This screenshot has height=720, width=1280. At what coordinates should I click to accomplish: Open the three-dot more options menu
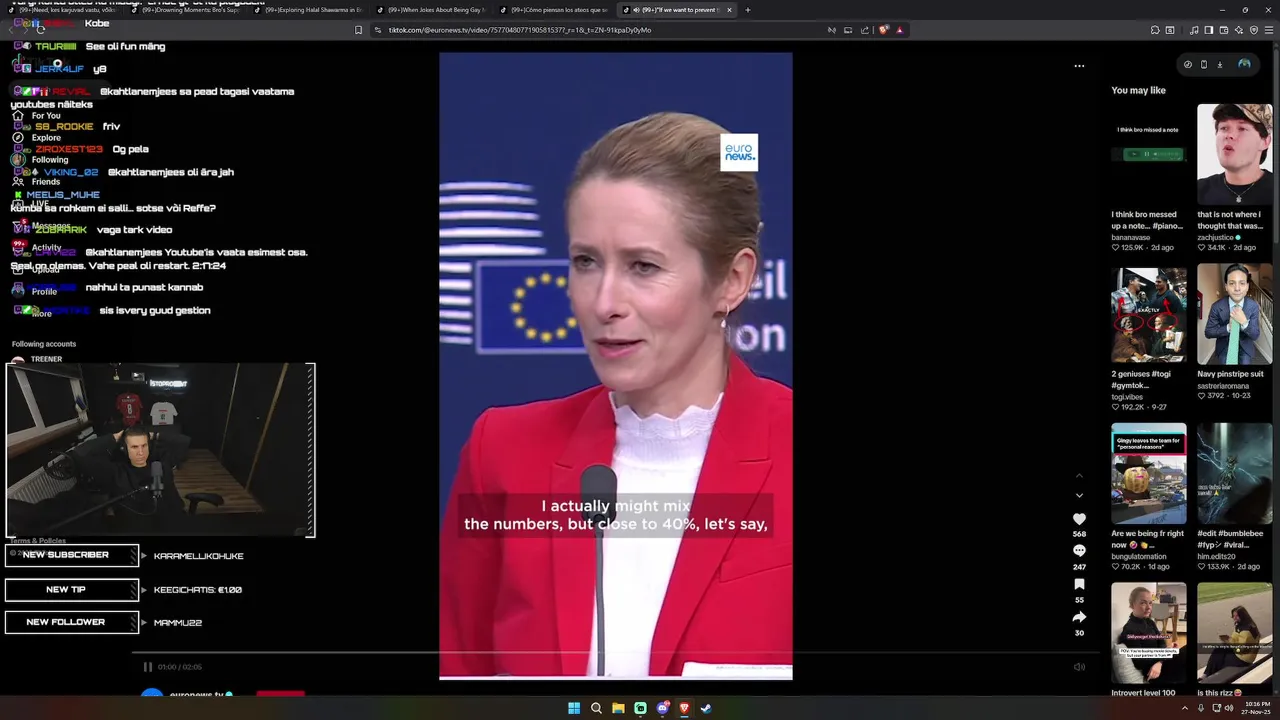pos(1079,66)
